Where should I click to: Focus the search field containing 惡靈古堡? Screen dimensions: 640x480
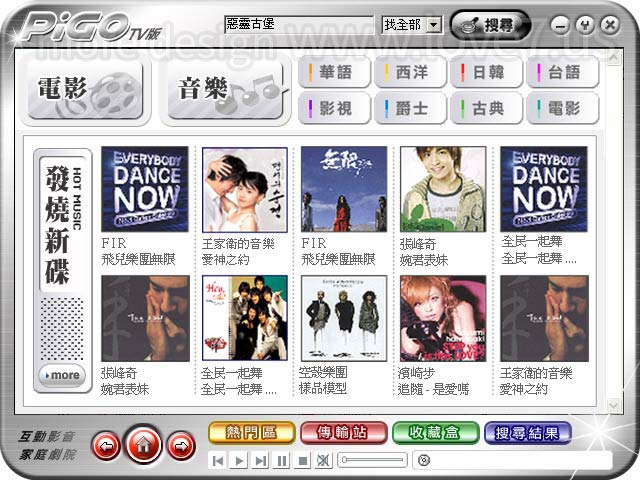(x=299, y=24)
